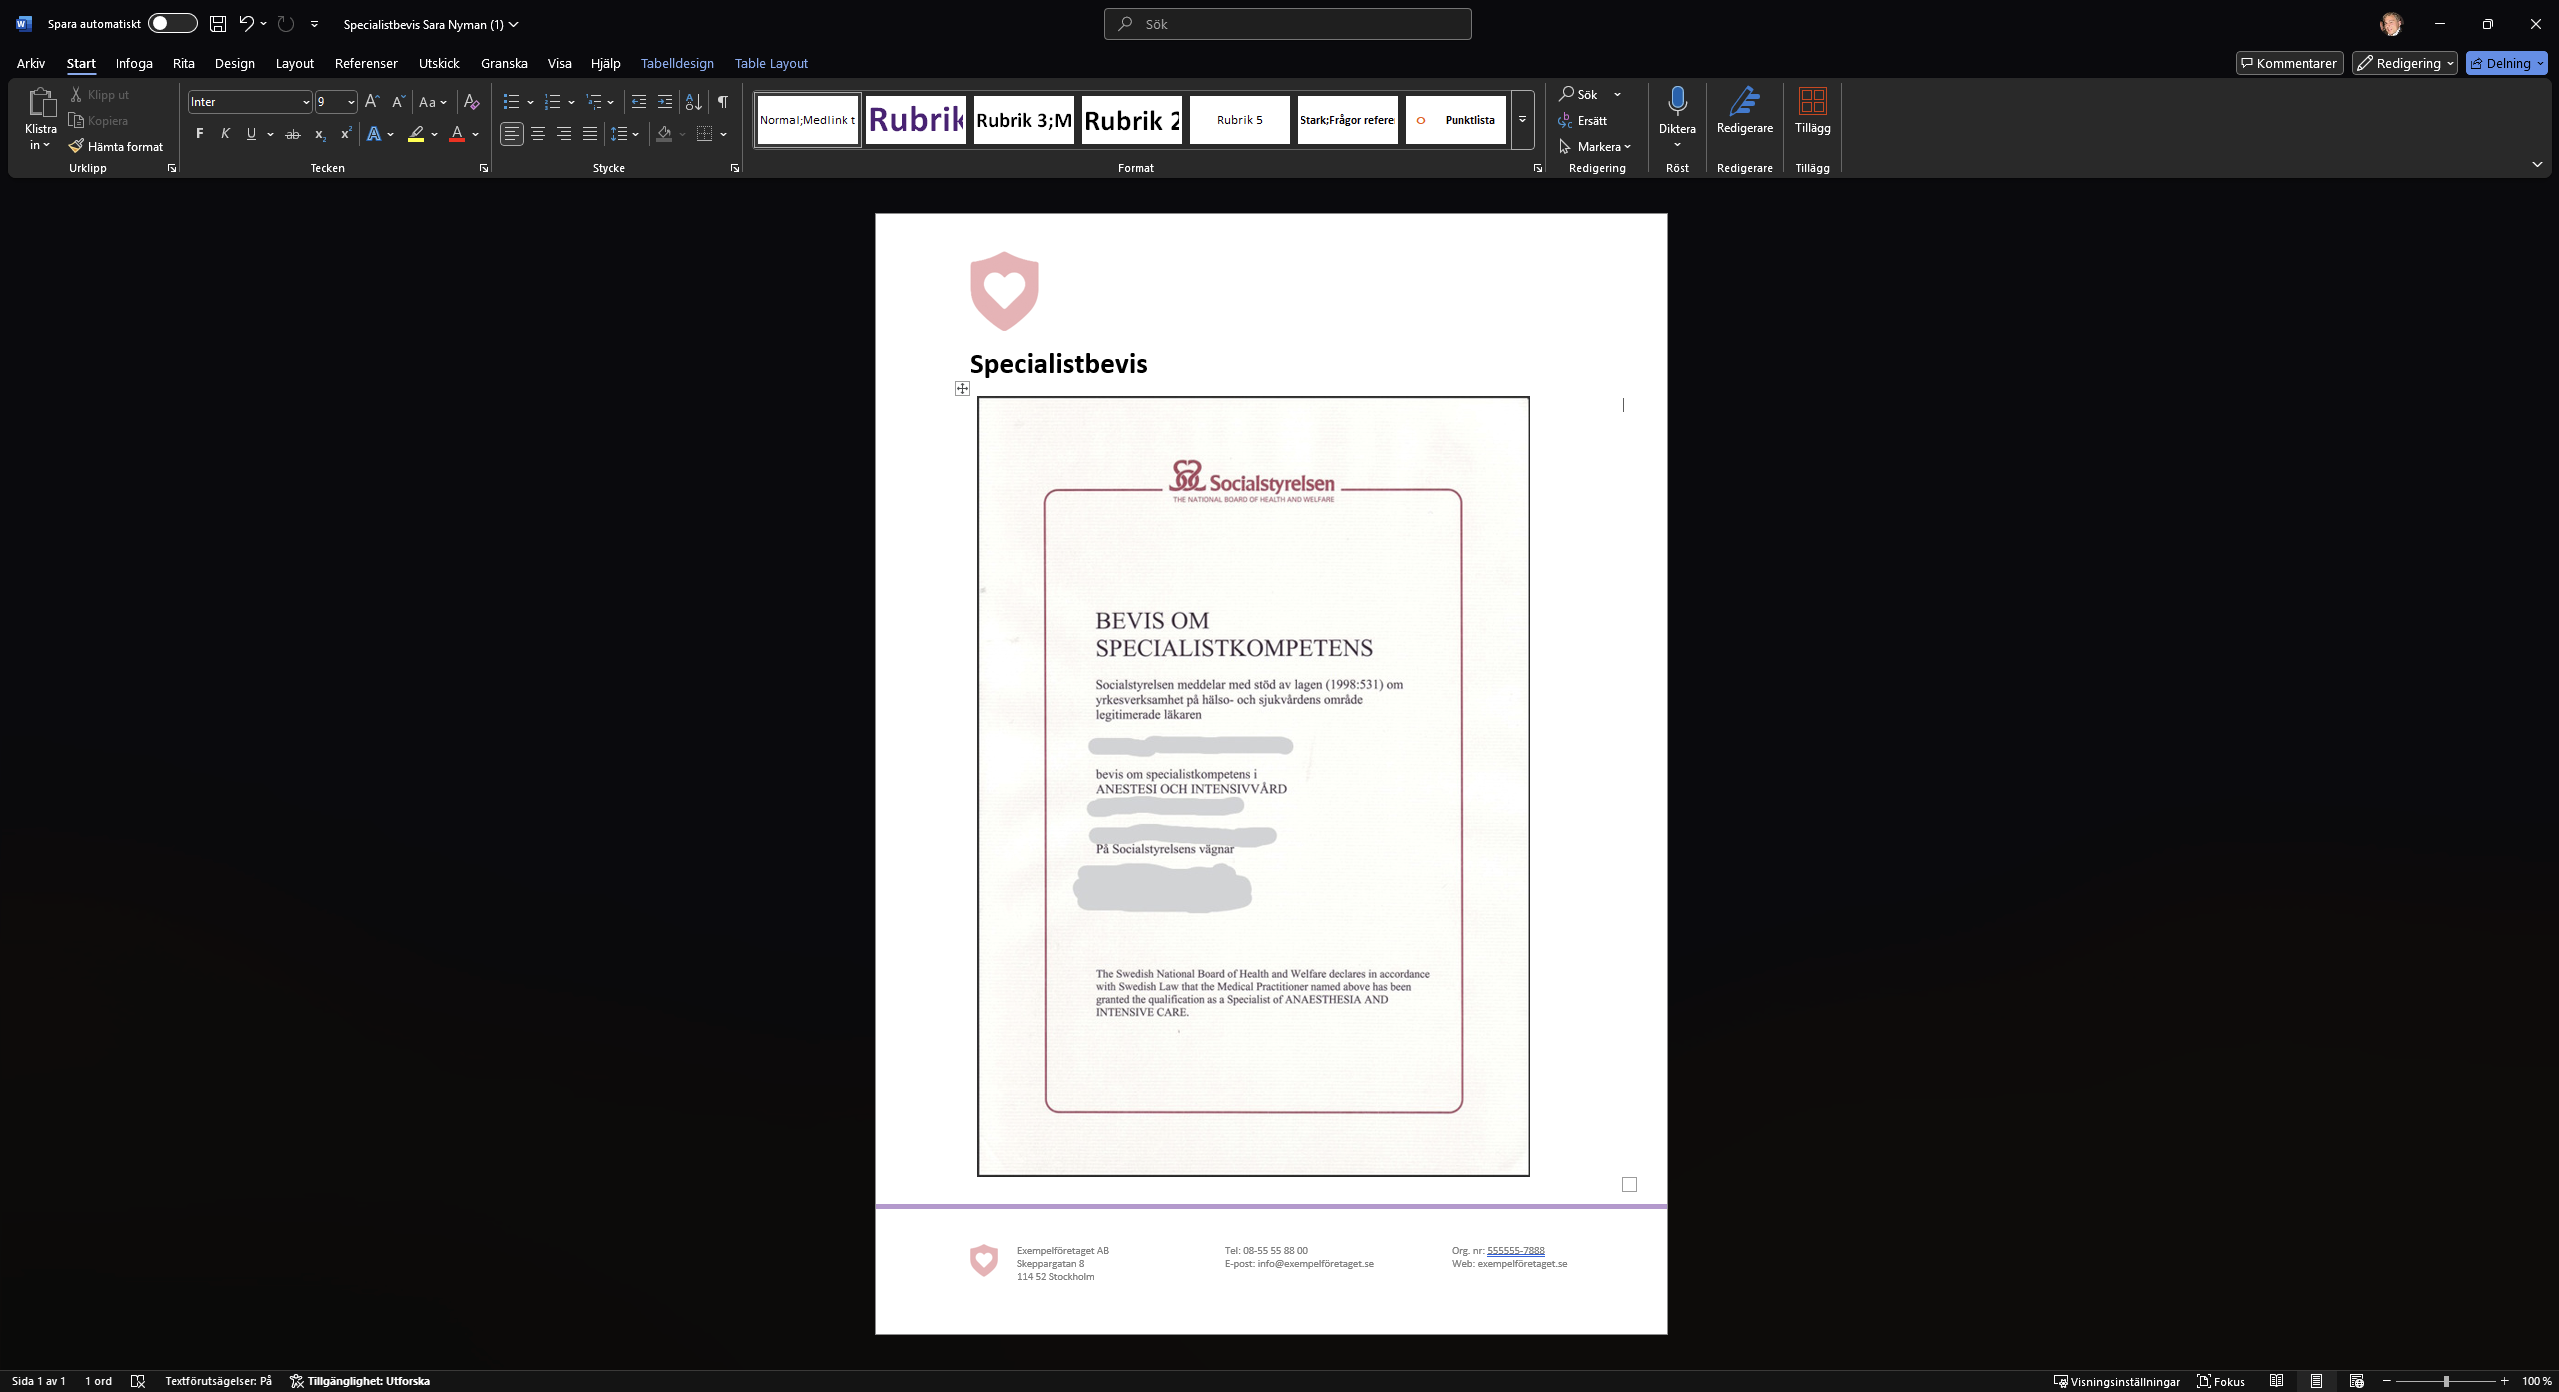Click the zoom slider in status bar
This screenshot has height=1392, width=2559.
click(2445, 1381)
